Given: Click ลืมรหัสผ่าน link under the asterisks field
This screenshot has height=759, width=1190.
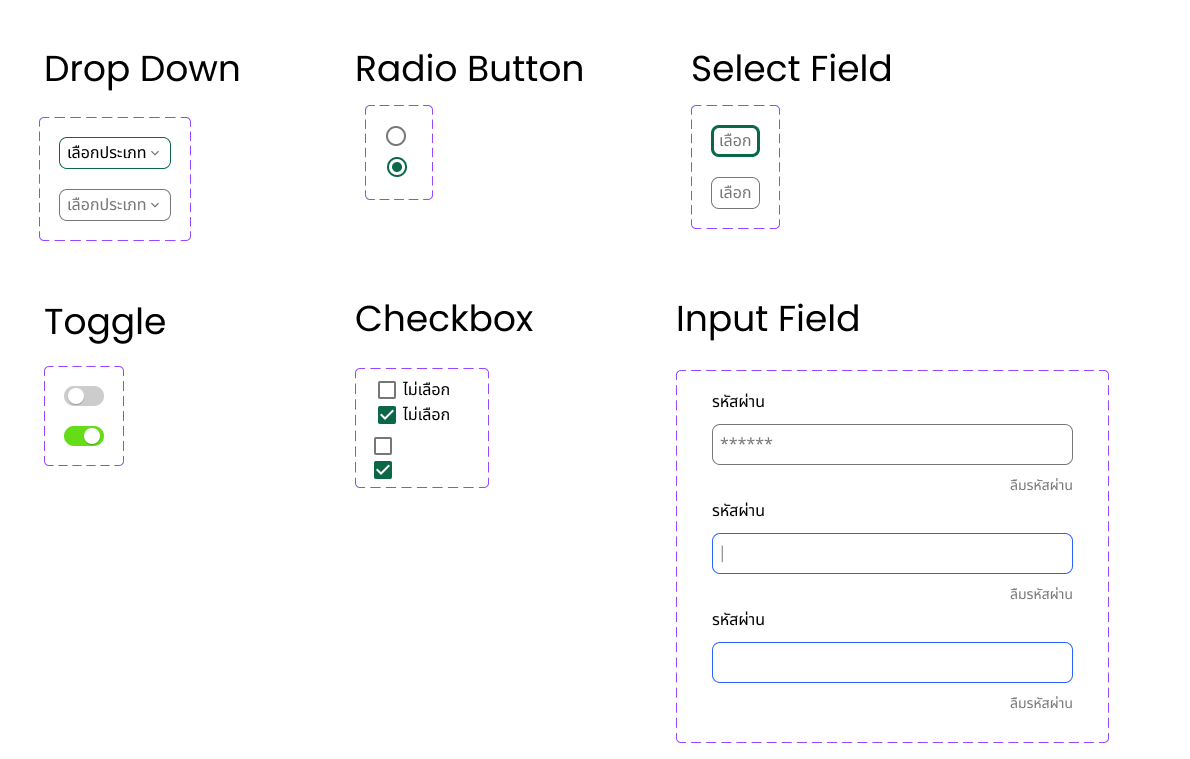Looking at the screenshot, I should click(x=1041, y=486).
